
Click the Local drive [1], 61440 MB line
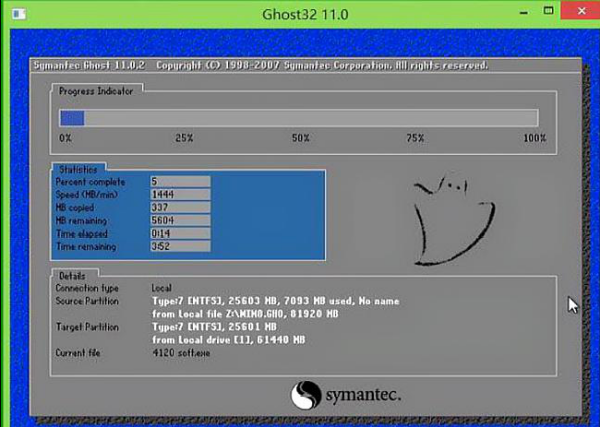pyautogui.click(x=228, y=340)
